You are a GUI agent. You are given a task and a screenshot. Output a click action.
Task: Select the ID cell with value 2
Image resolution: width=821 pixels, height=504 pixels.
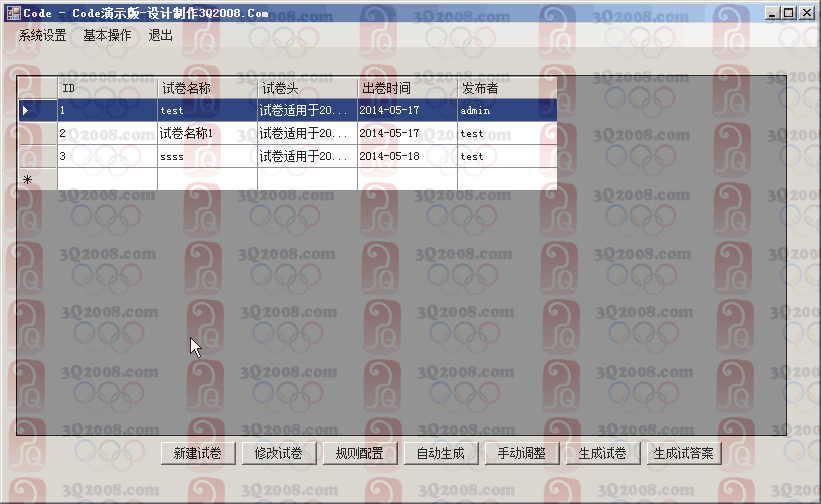click(x=107, y=133)
